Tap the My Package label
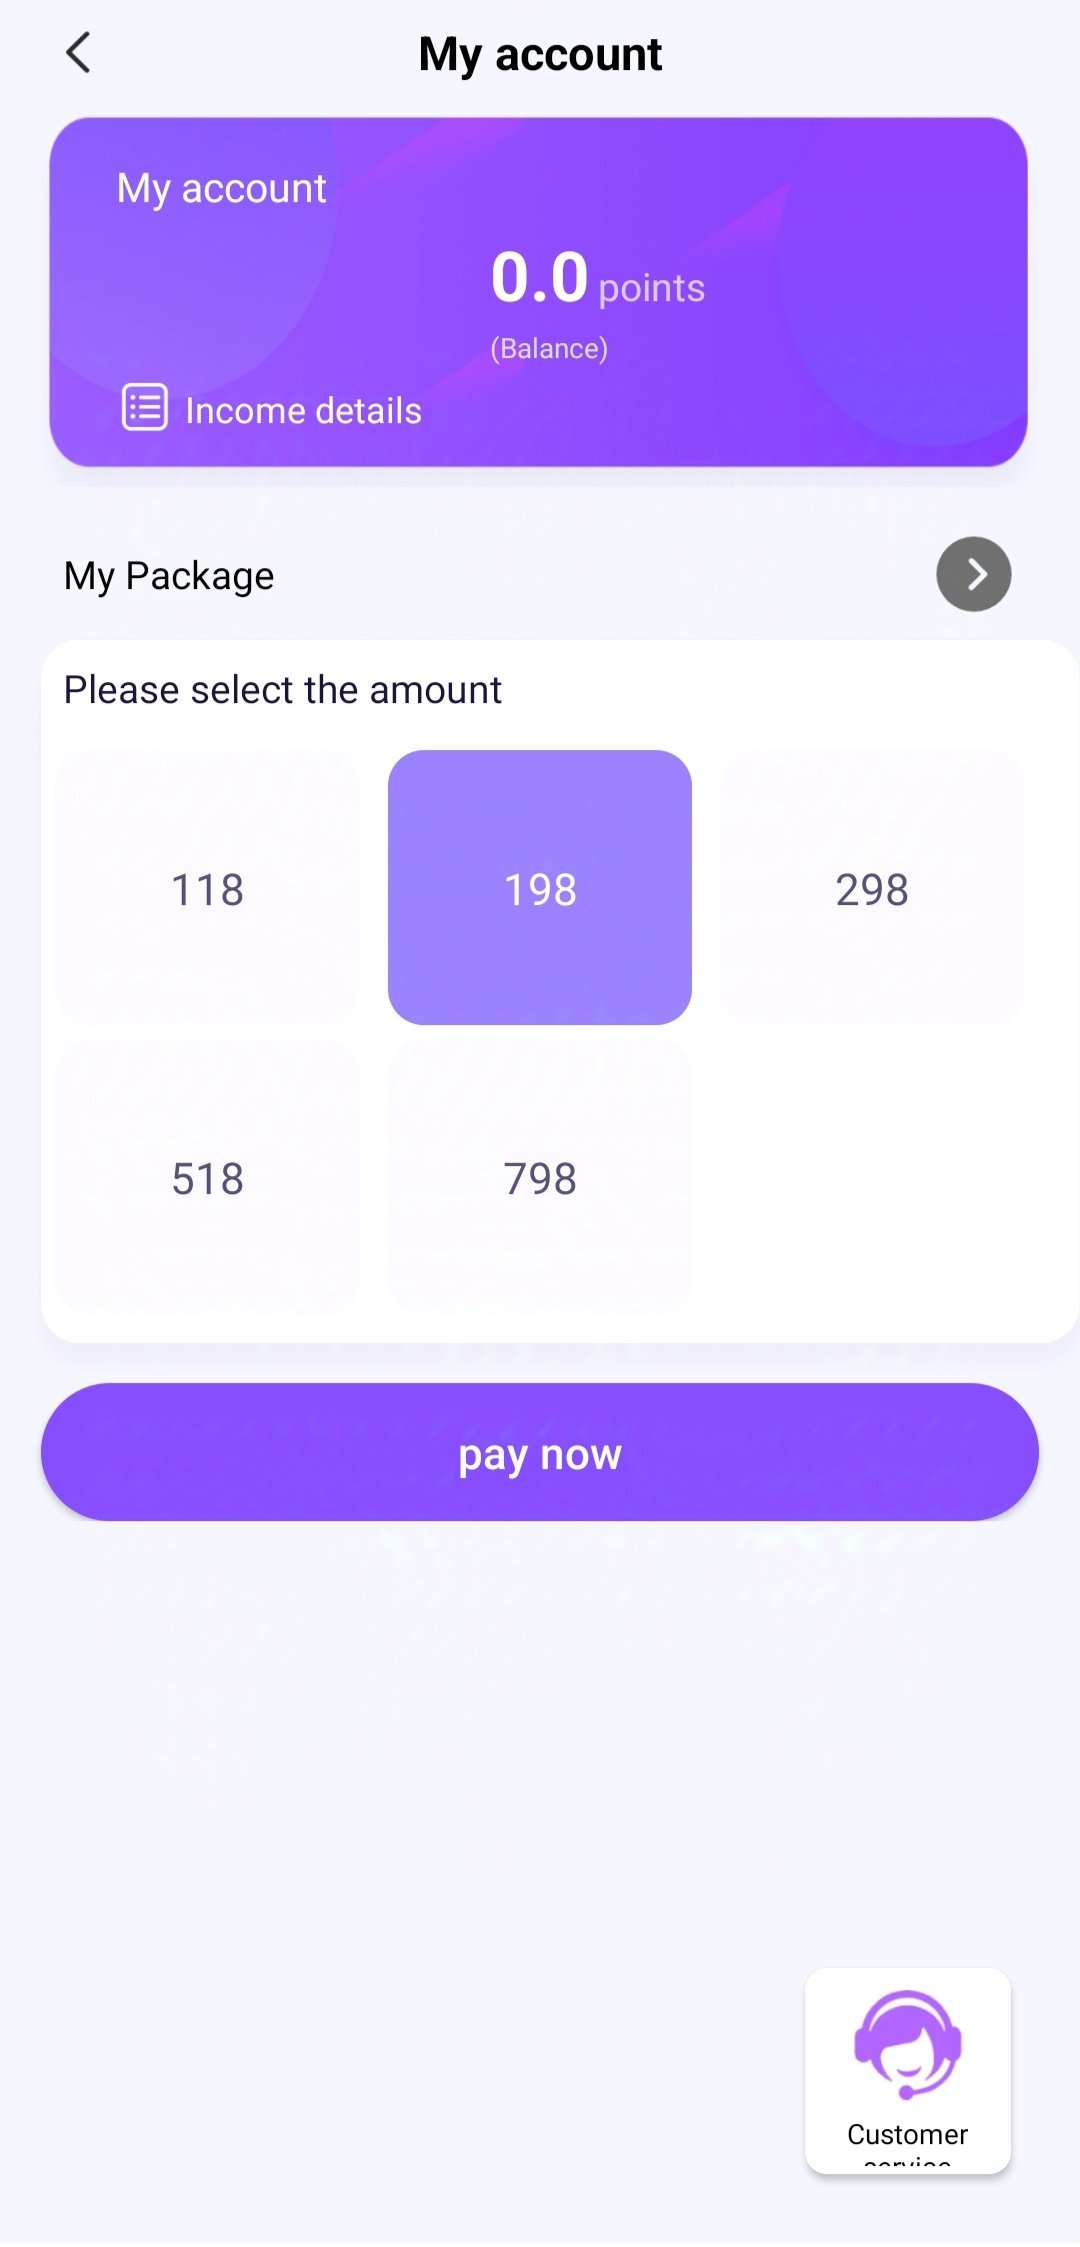 (x=169, y=576)
